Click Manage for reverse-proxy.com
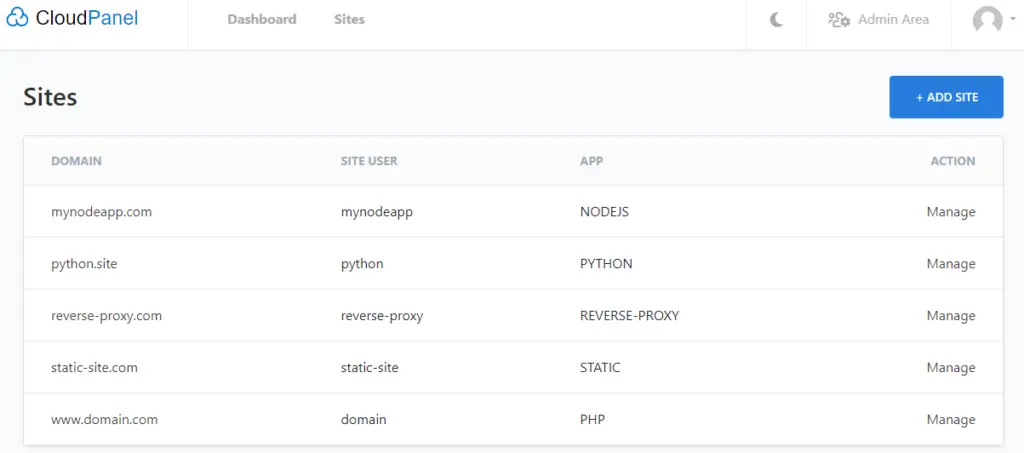Viewport: 1024px width, 453px height. [x=951, y=316]
